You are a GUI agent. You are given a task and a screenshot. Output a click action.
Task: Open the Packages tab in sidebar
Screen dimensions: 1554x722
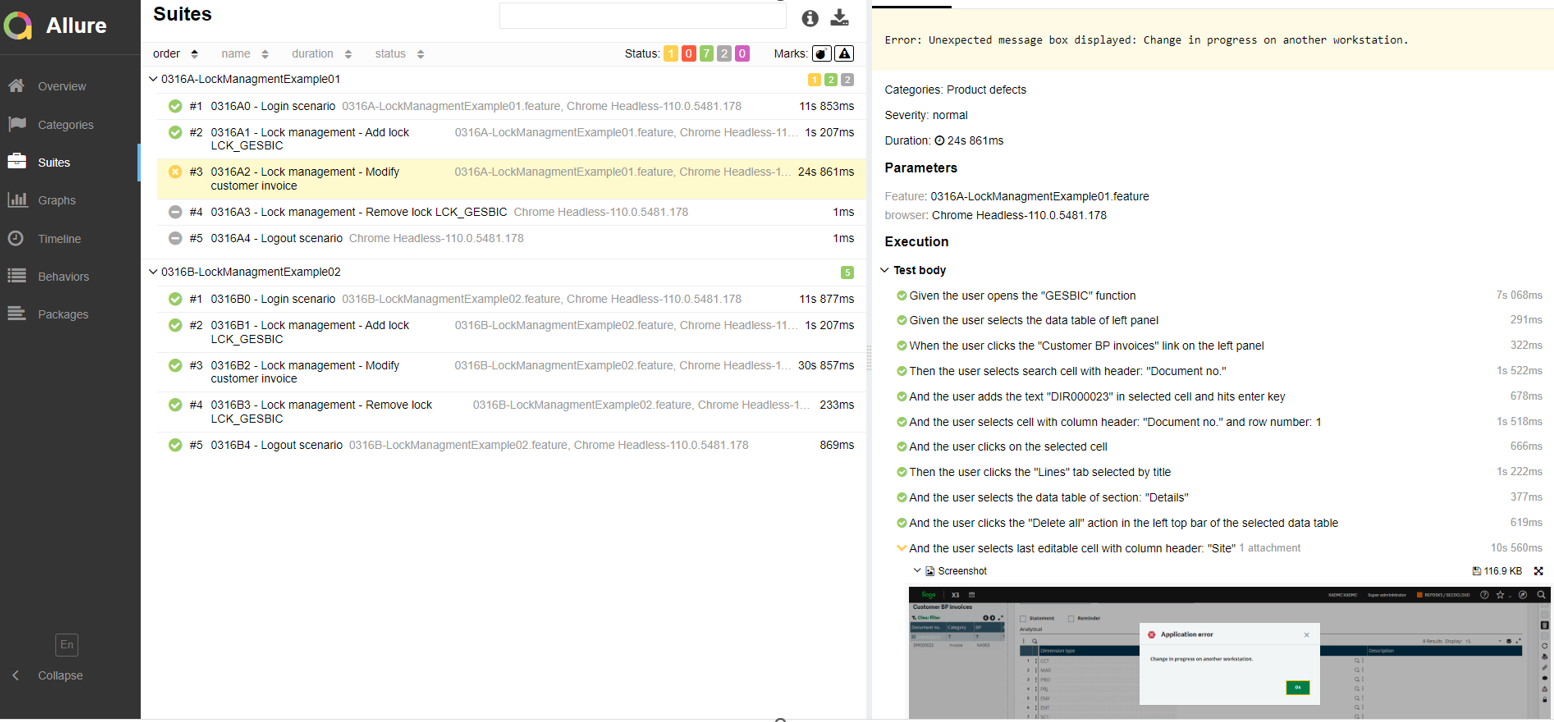click(63, 314)
